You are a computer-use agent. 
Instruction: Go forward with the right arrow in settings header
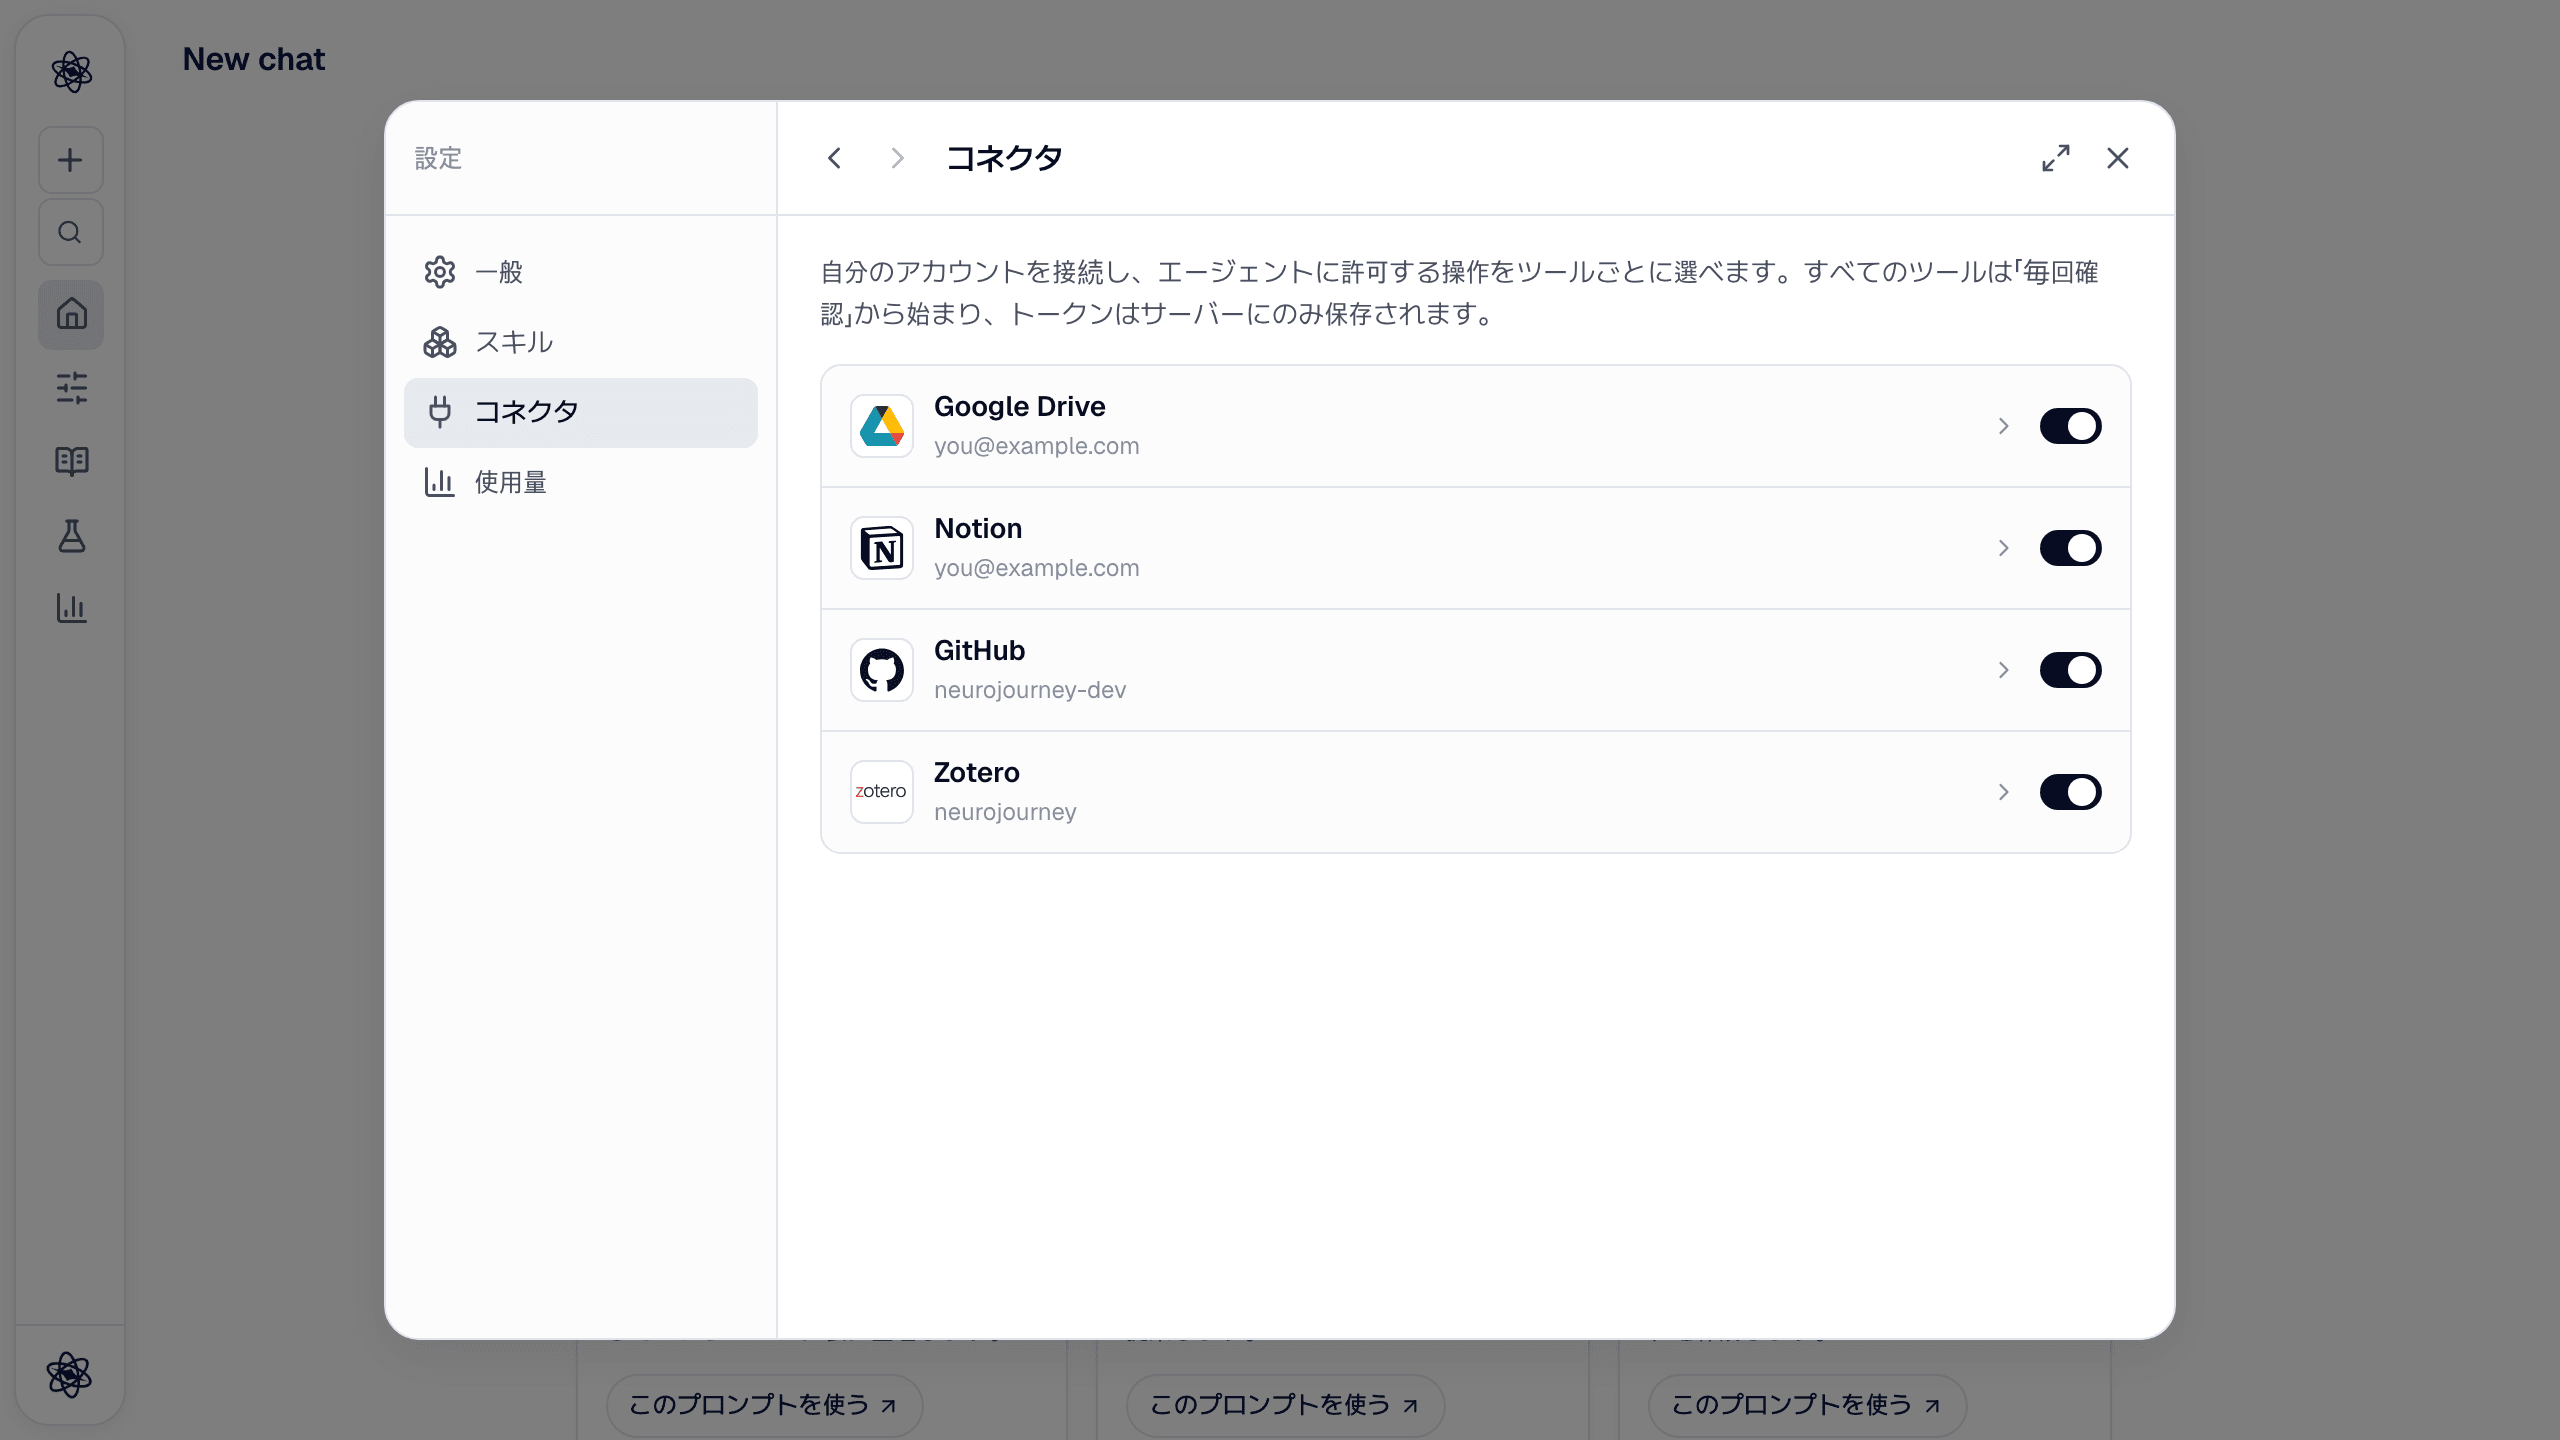(897, 158)
